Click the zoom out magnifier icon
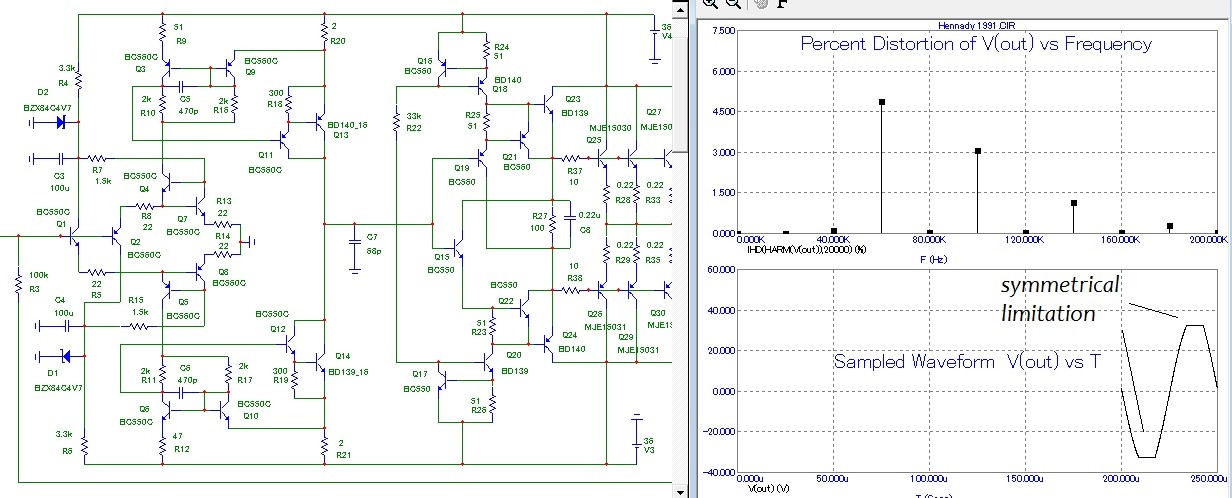 pos(733,3)
